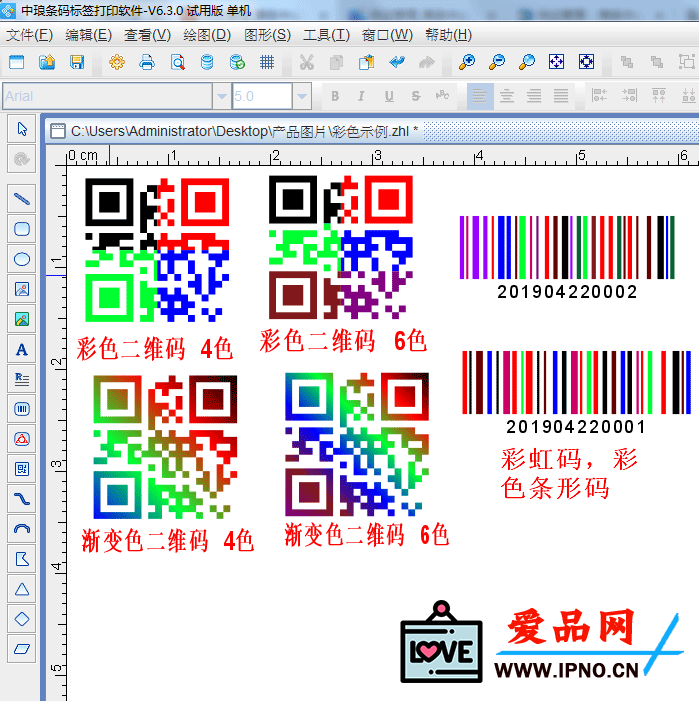
Task: Expand the font size 5.0 dropdown
Action: (x=302, y=96)
